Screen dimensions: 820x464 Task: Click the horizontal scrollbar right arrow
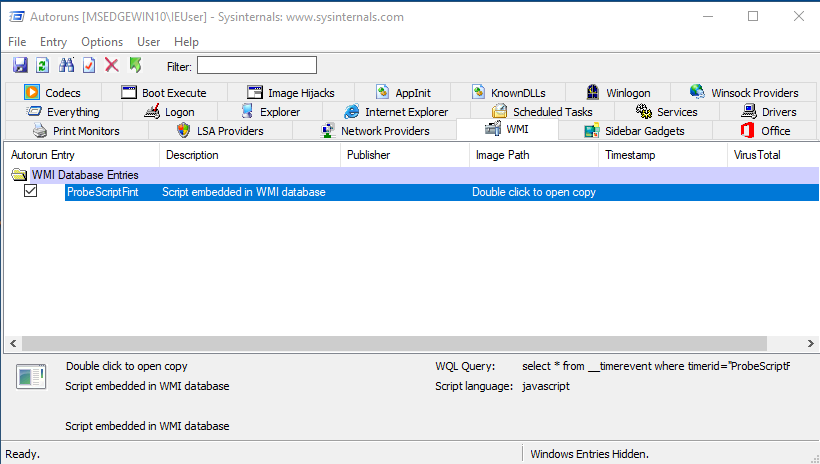[x=810, y=344]
